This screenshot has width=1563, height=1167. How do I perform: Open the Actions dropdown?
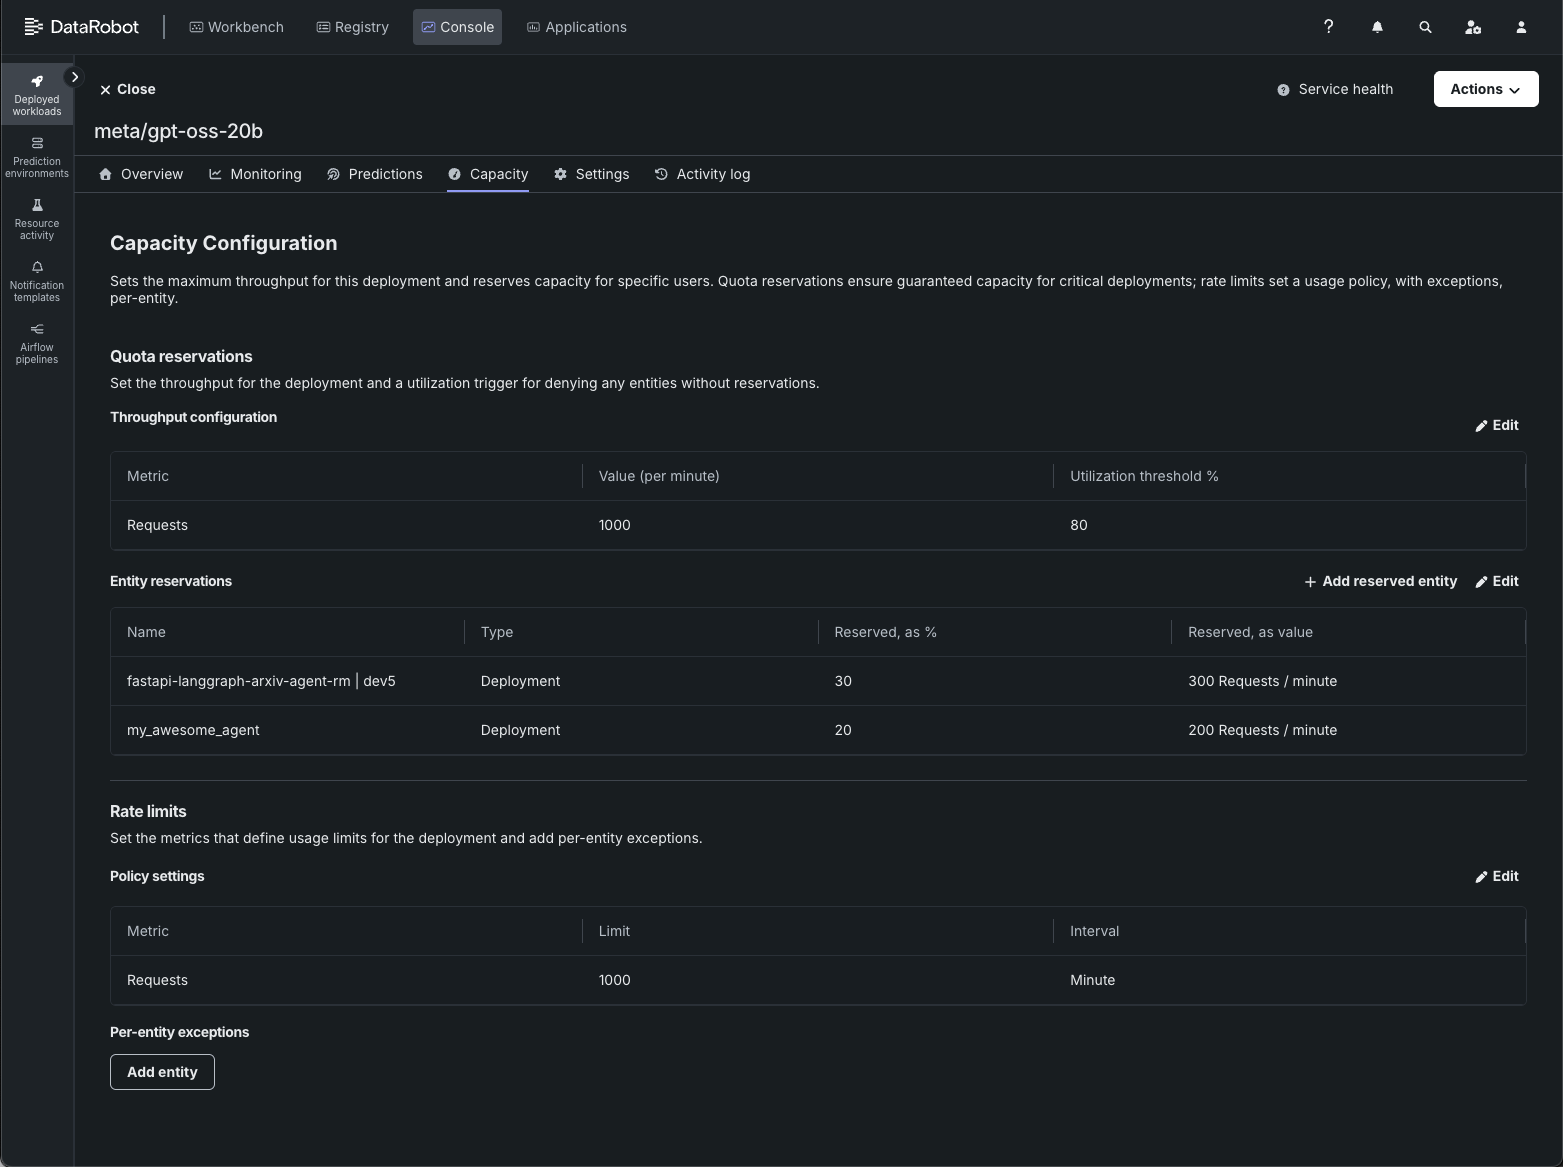1486,89
